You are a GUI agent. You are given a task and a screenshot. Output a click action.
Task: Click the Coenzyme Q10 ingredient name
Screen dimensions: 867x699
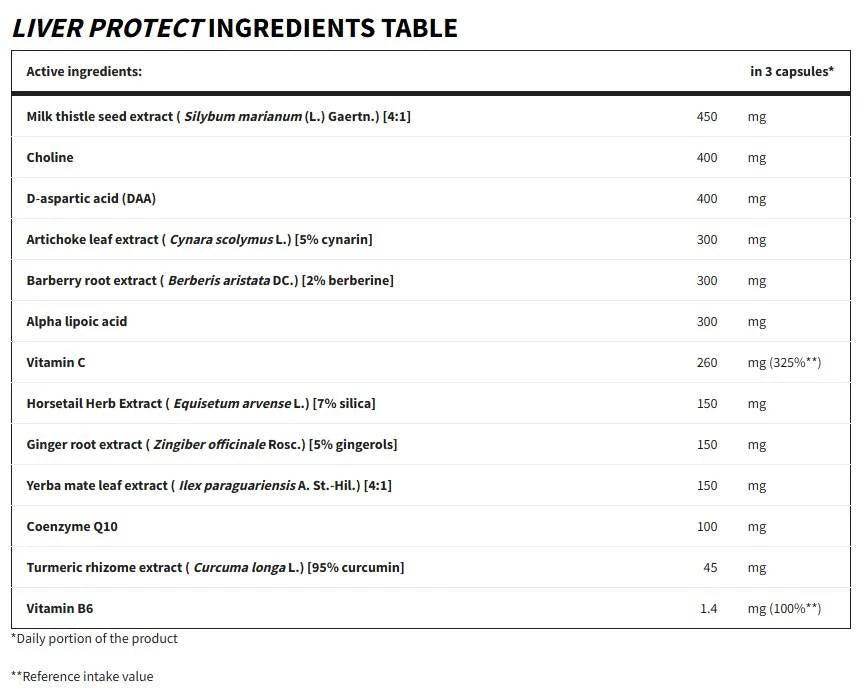click(72, 526)
